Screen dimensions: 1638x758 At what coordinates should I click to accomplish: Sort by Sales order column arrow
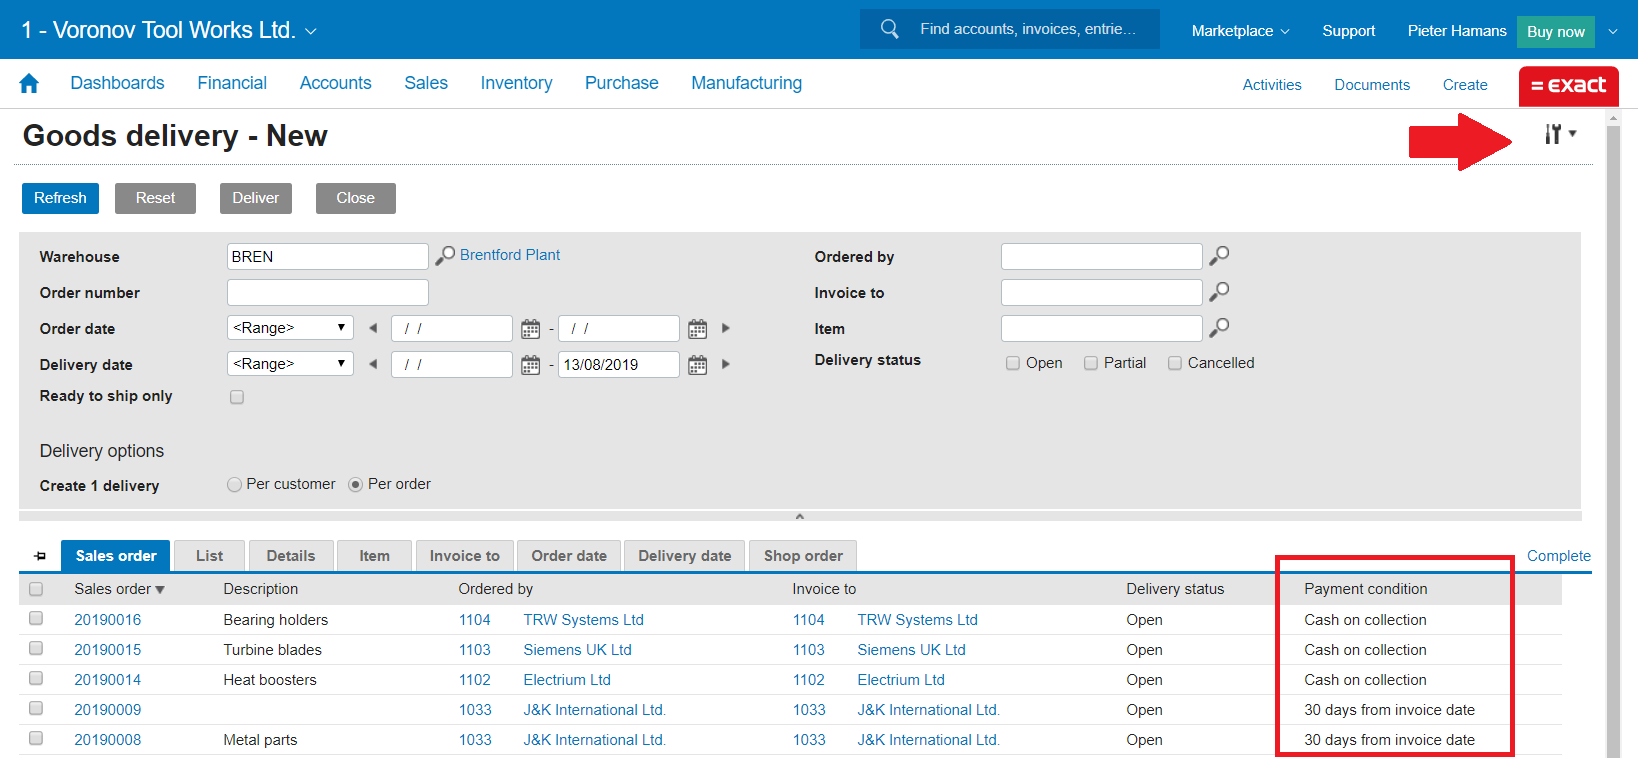(160, 590)
